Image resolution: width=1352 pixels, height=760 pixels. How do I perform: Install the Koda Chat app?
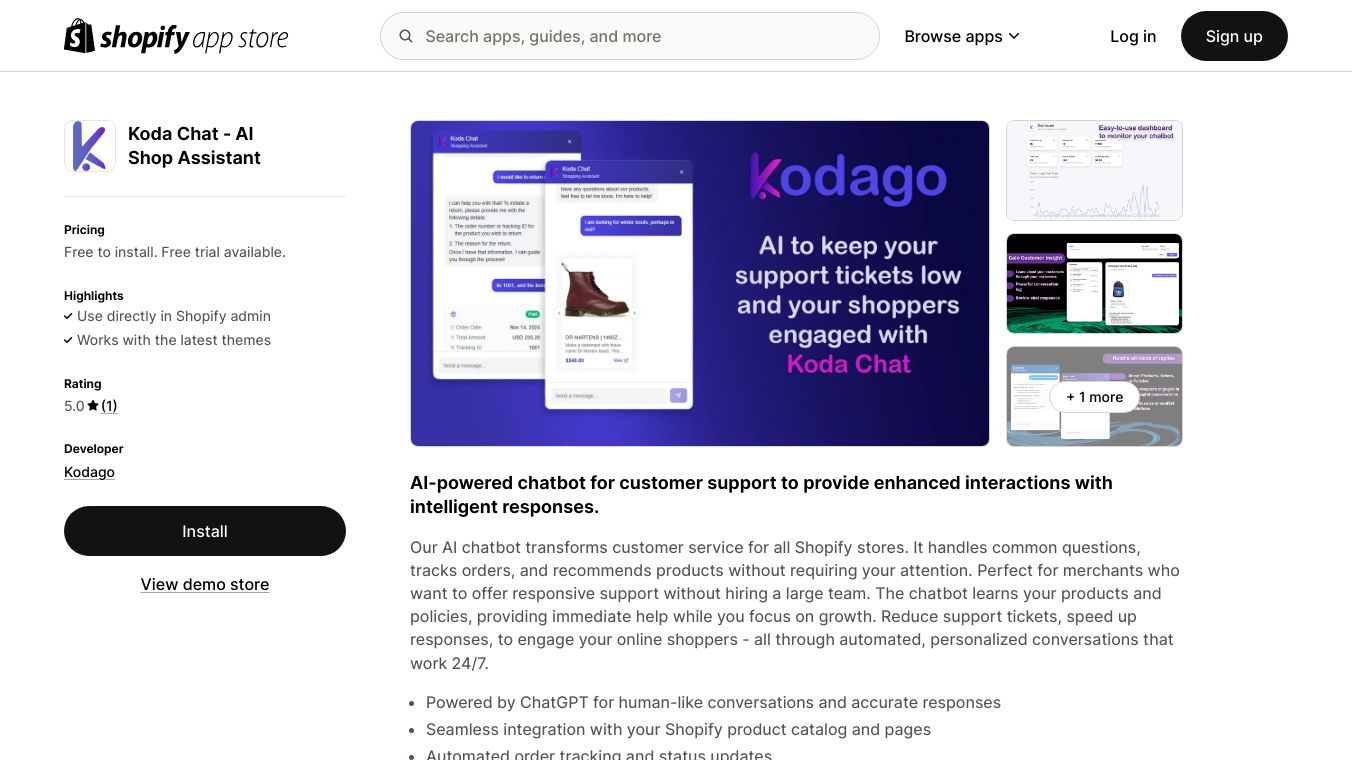[205, 531]
